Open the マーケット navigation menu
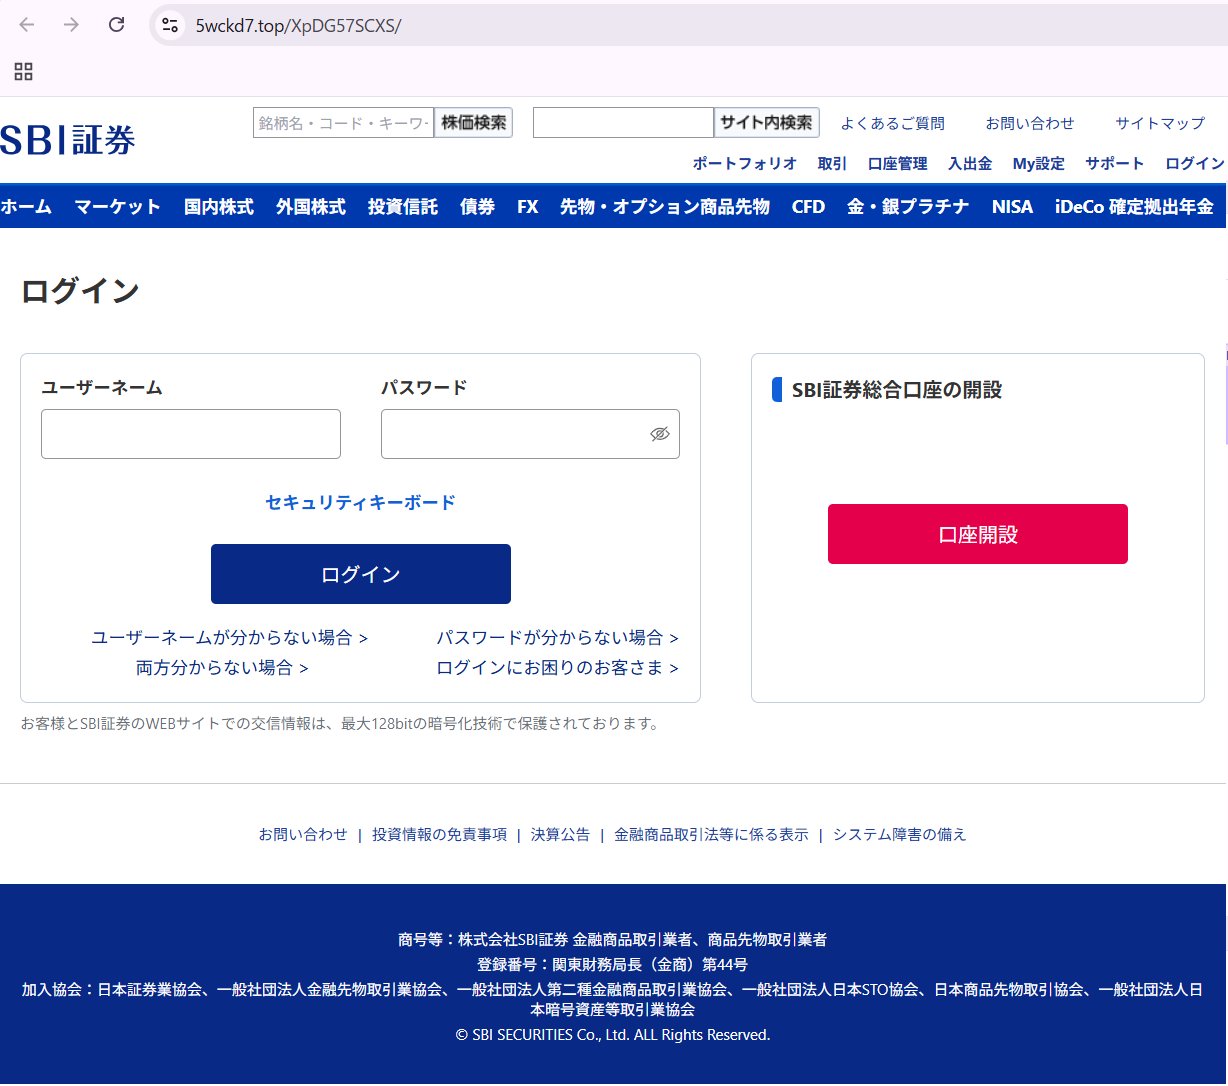 point(117,207)
